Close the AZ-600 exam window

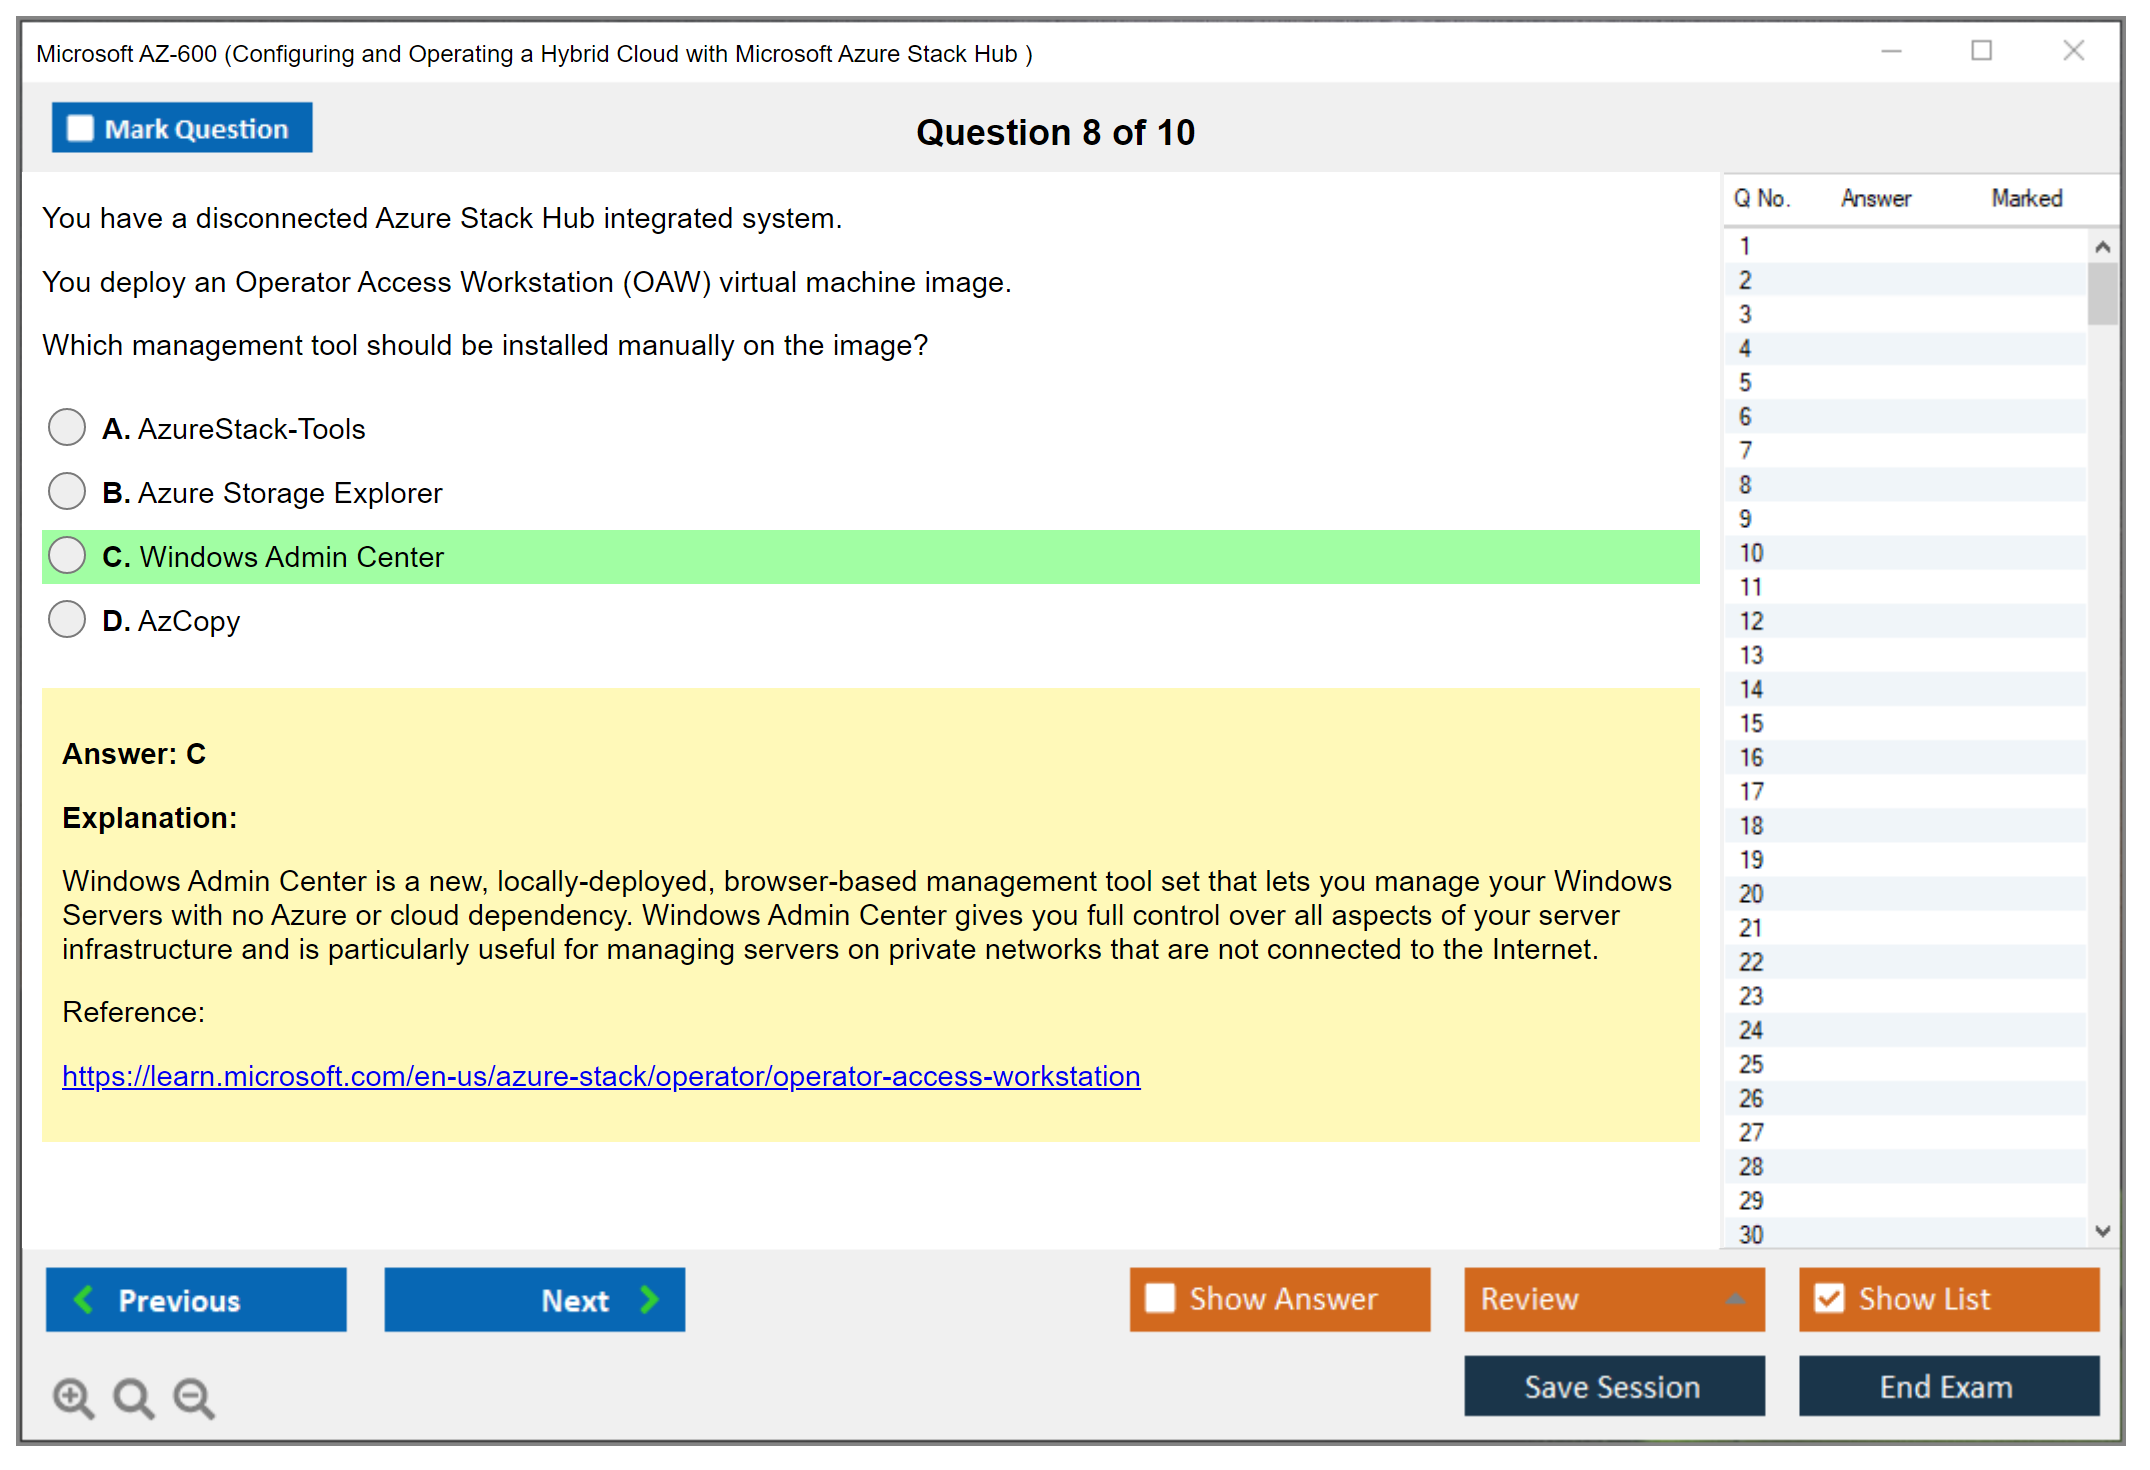[2073, 51]
